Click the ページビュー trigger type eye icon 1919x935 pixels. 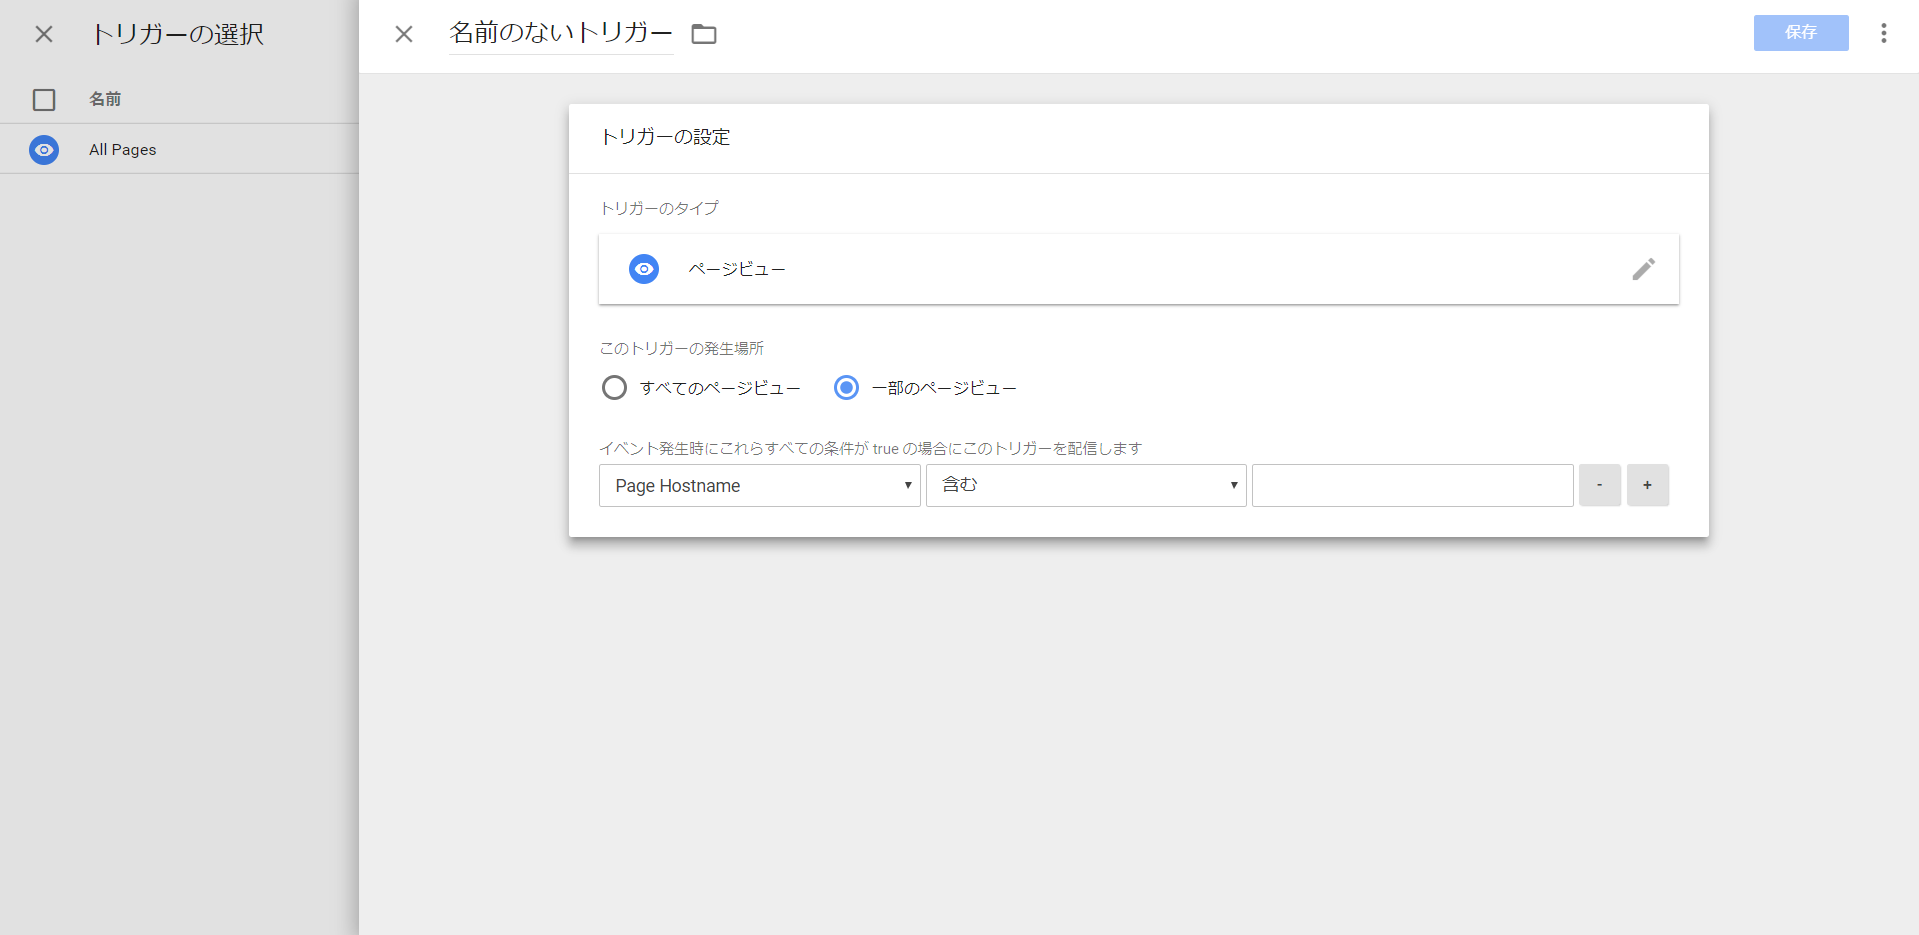point(644,269)
